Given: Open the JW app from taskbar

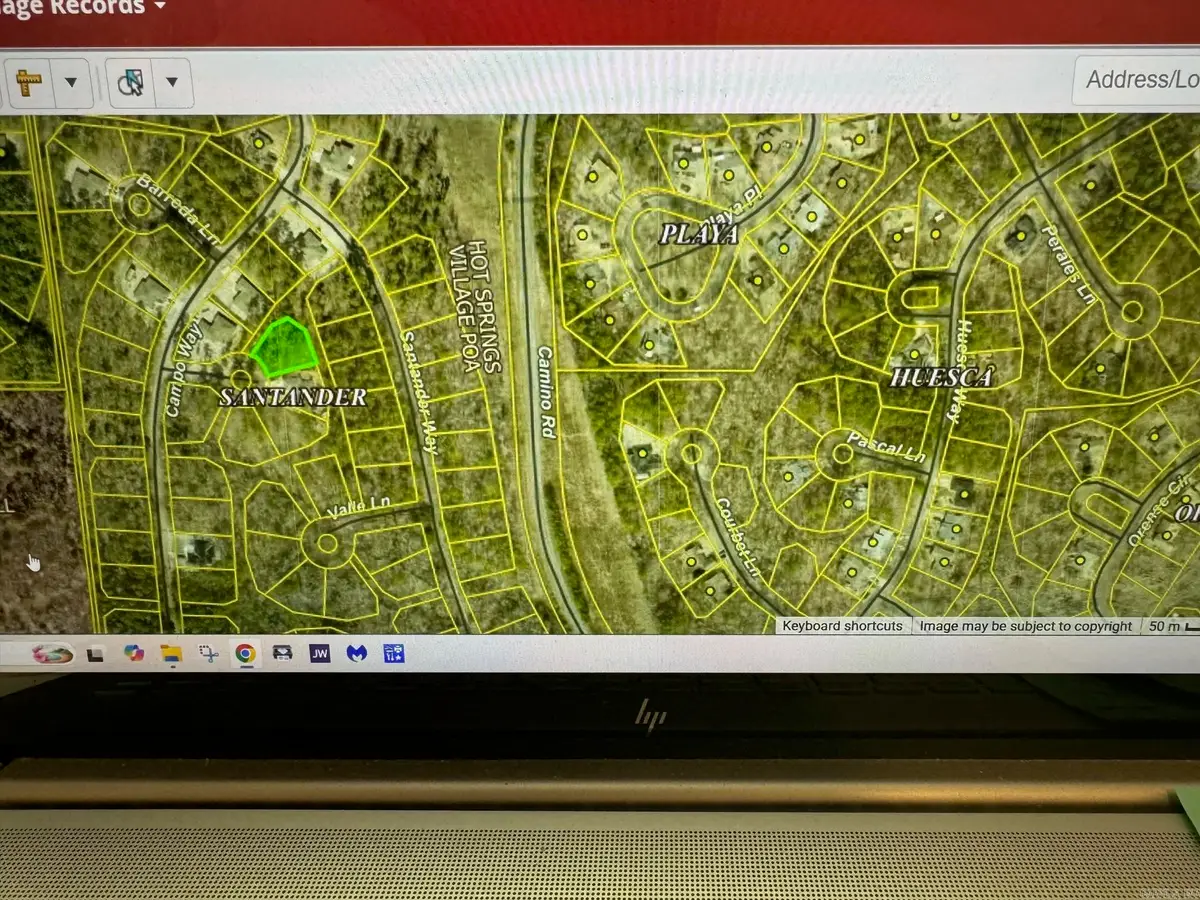Looking at the screenshot, I should tap(320, 654).
